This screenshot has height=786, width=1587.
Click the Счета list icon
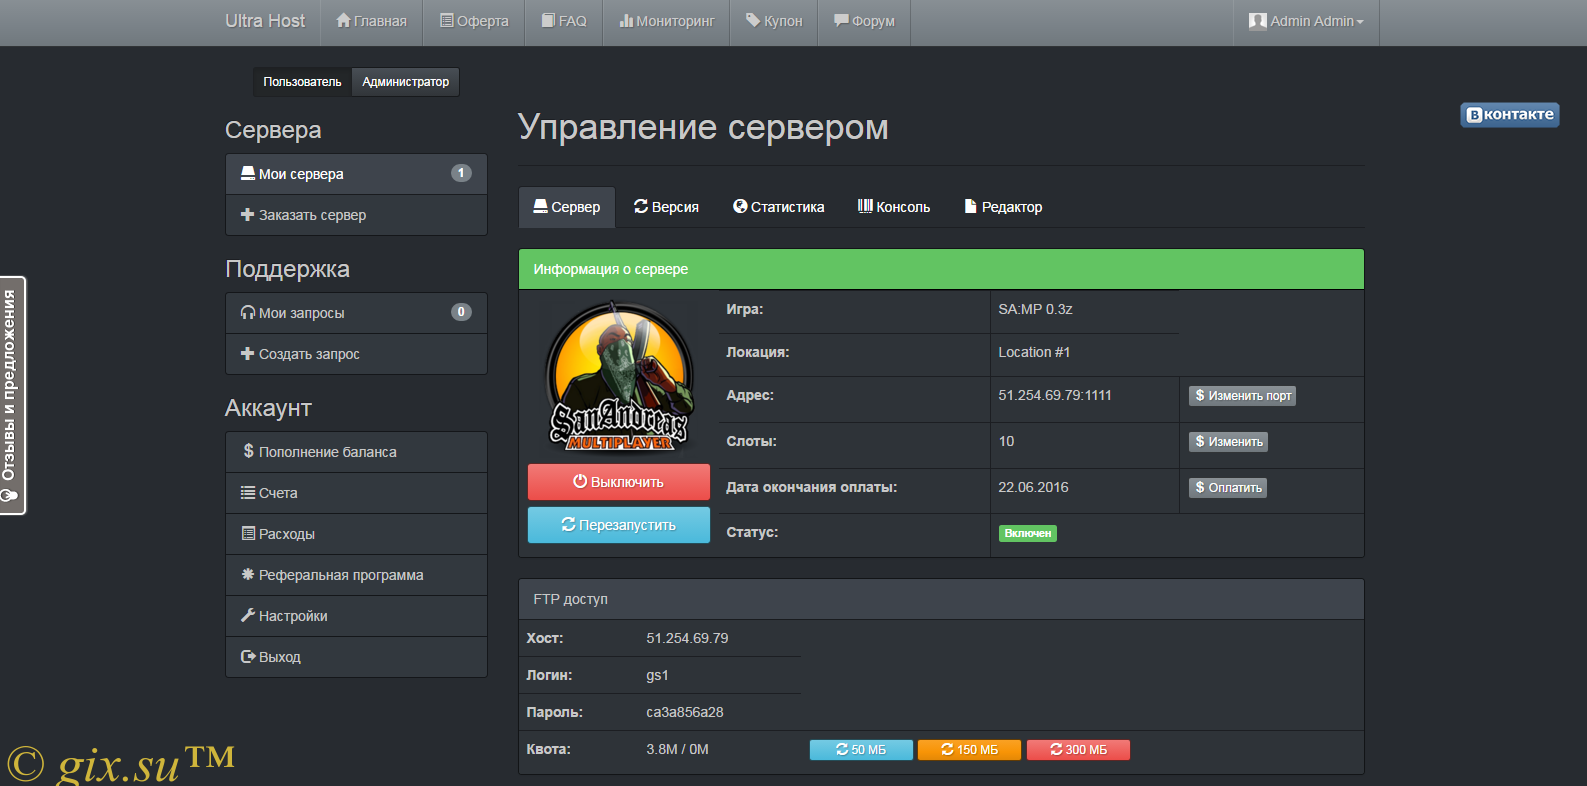pos(248,493)
